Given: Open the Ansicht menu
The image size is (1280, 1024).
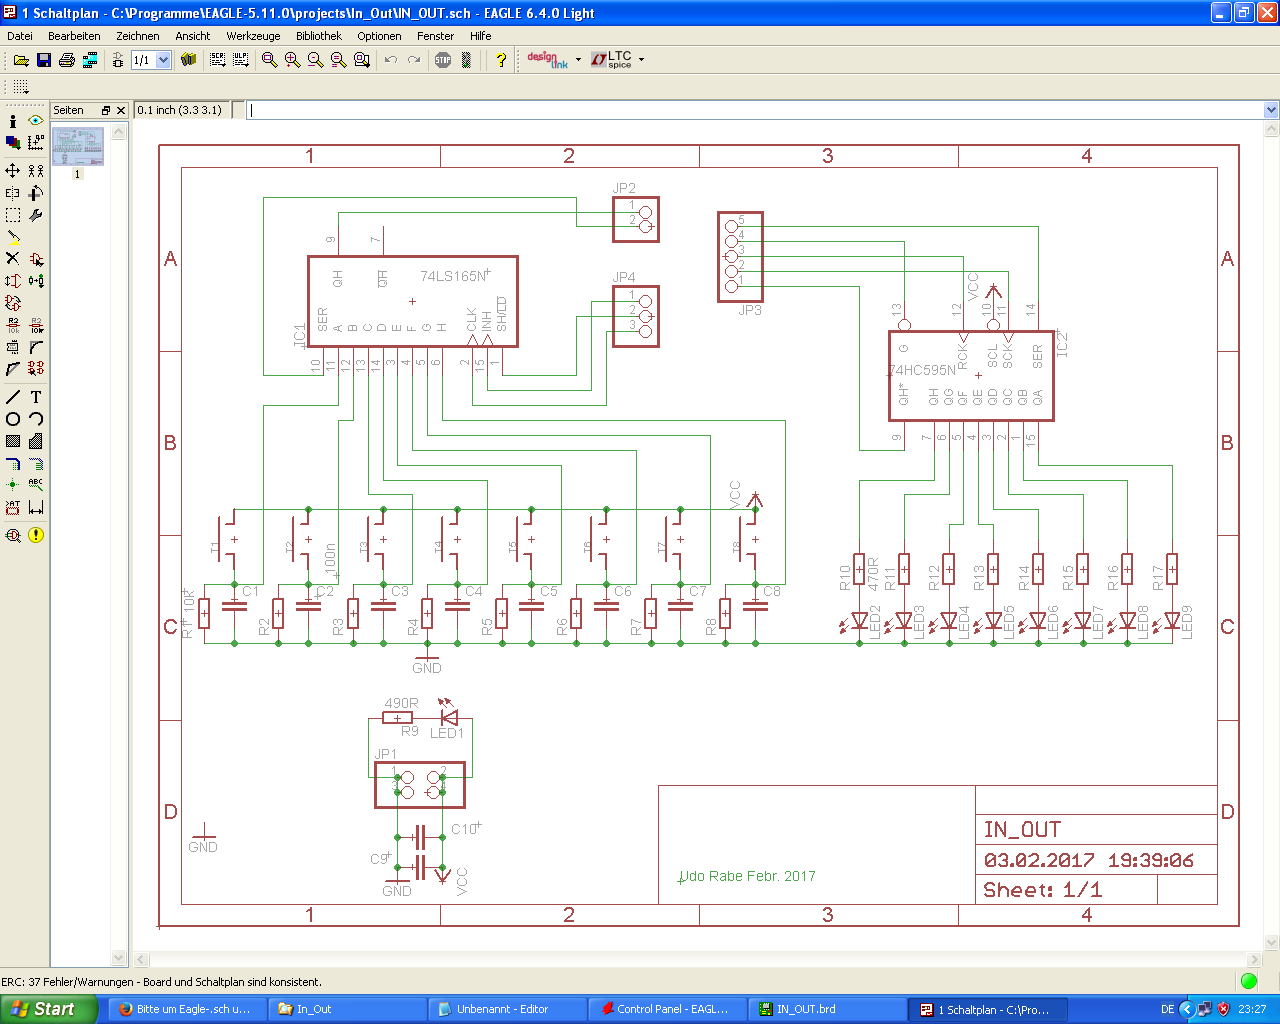Looking at the screenshot, I should click(193, 36).
